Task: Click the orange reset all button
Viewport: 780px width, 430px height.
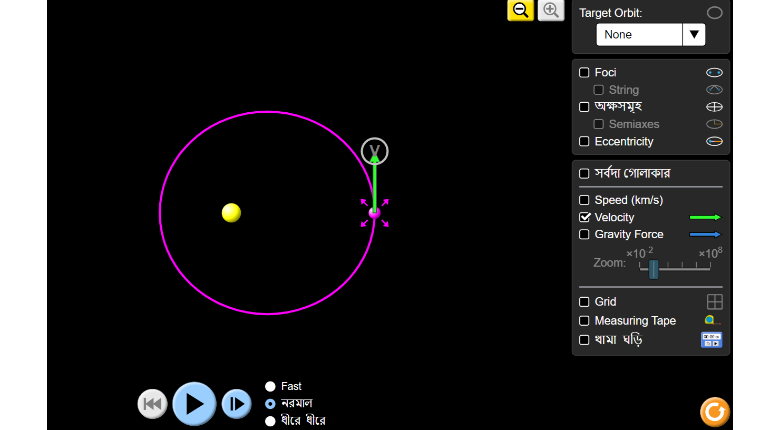Action: click(x=714, y=411)
